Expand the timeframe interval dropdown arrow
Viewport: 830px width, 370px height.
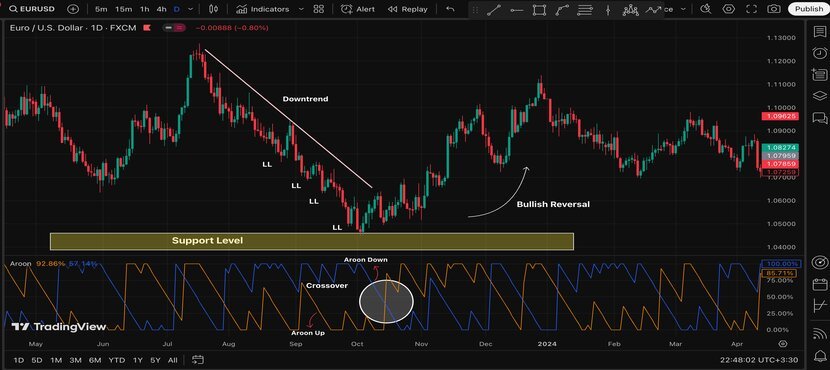pos(191,9)
